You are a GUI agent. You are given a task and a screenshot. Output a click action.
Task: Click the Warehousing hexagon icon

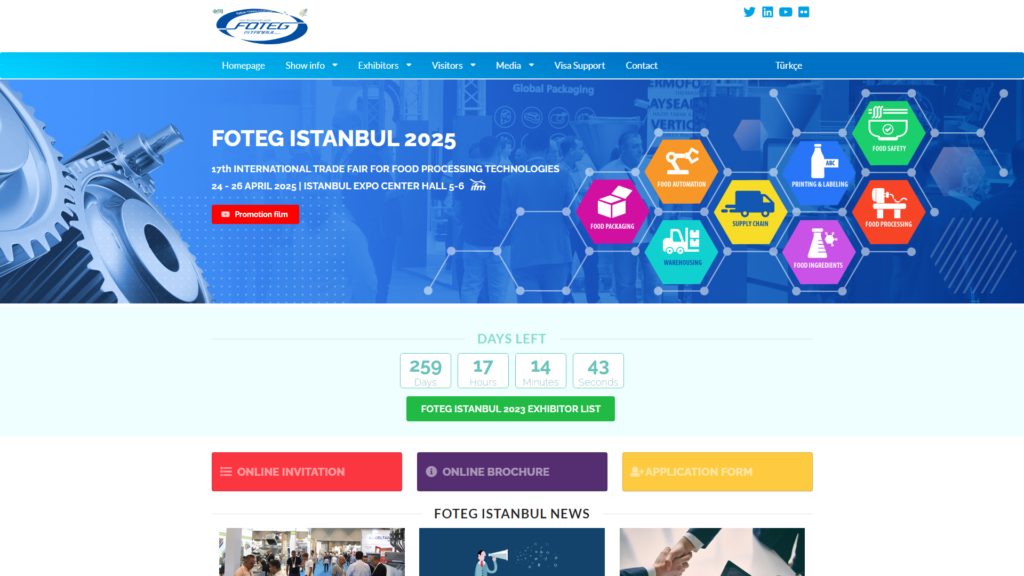[x=682, y=251]
